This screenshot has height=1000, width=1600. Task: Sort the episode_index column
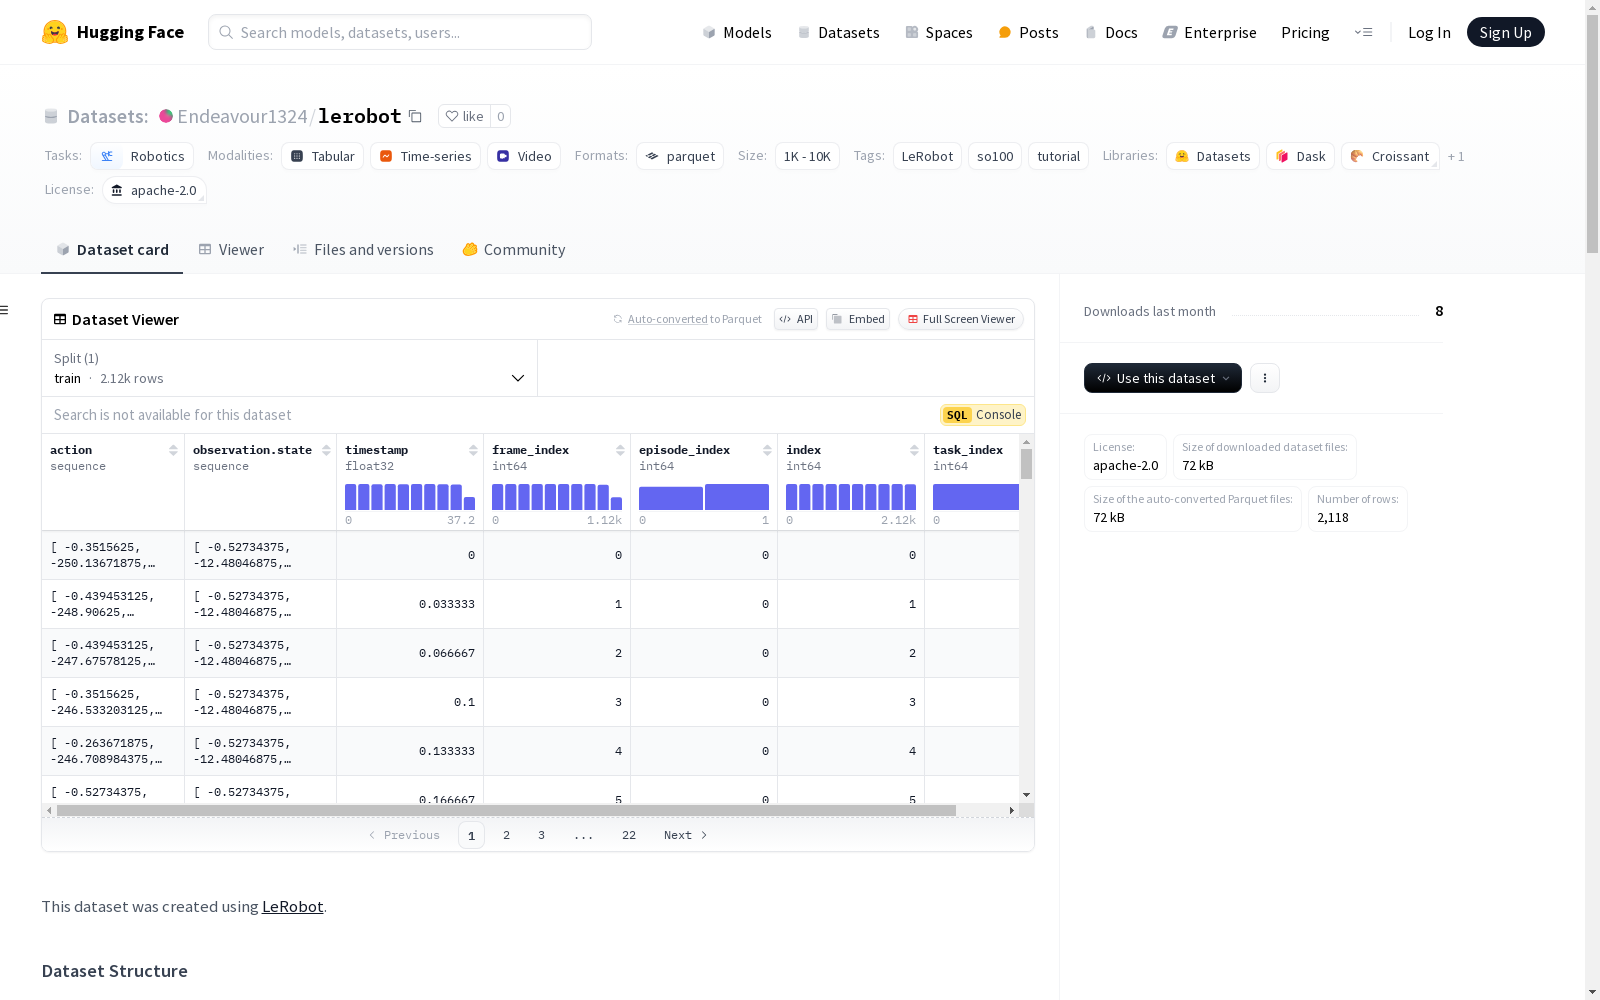[x=767, y=451]
